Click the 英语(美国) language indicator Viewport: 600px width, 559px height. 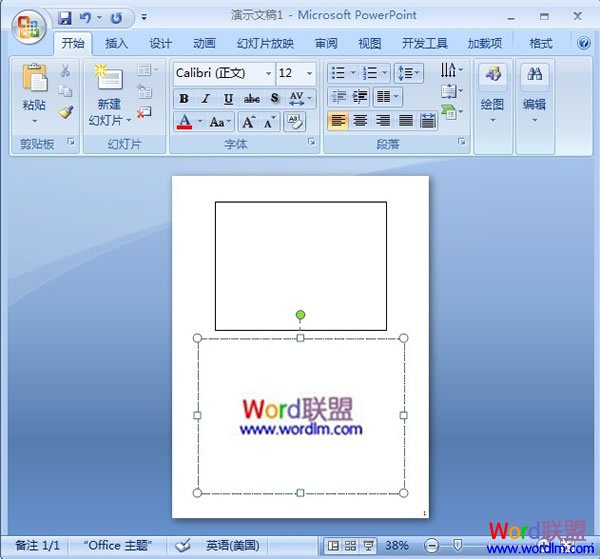pos(233,546)
